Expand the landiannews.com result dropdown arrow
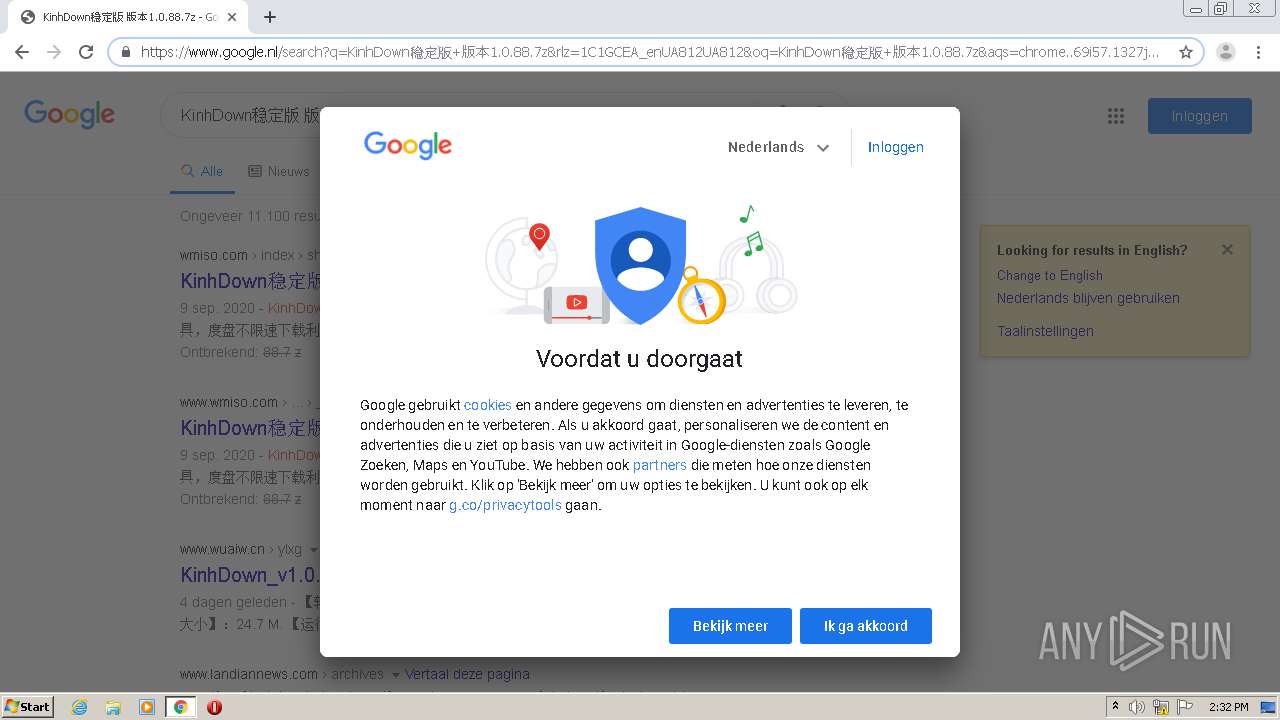Image resolution: width=1280 pixels, height=720 pixels. [x=396, y=675]
